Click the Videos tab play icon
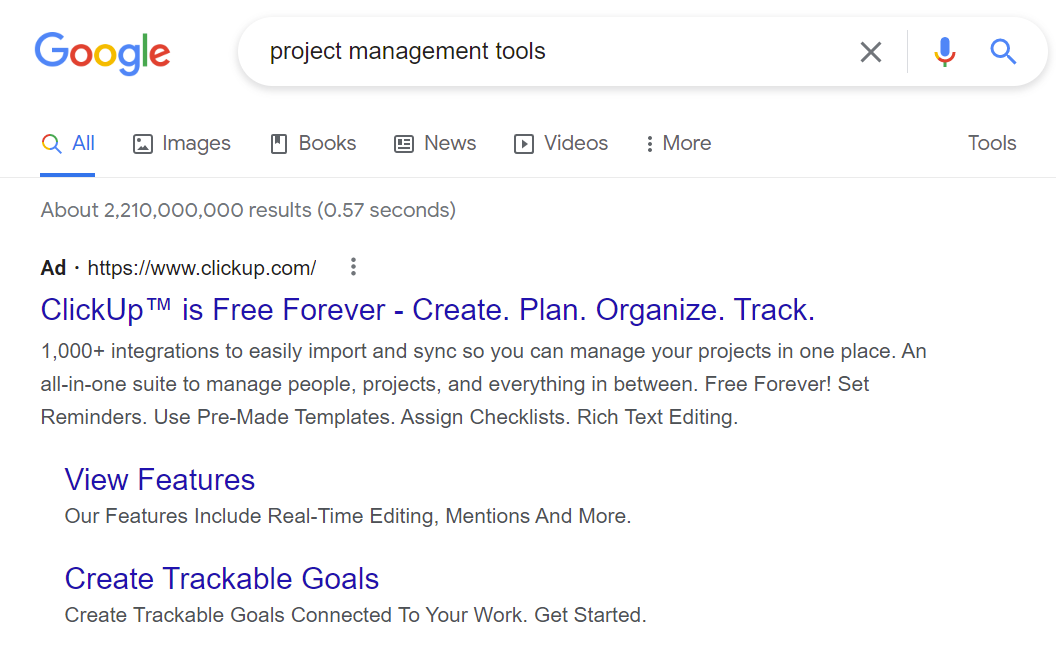This screenshot has height=653, width=1056. click(524, 144)
